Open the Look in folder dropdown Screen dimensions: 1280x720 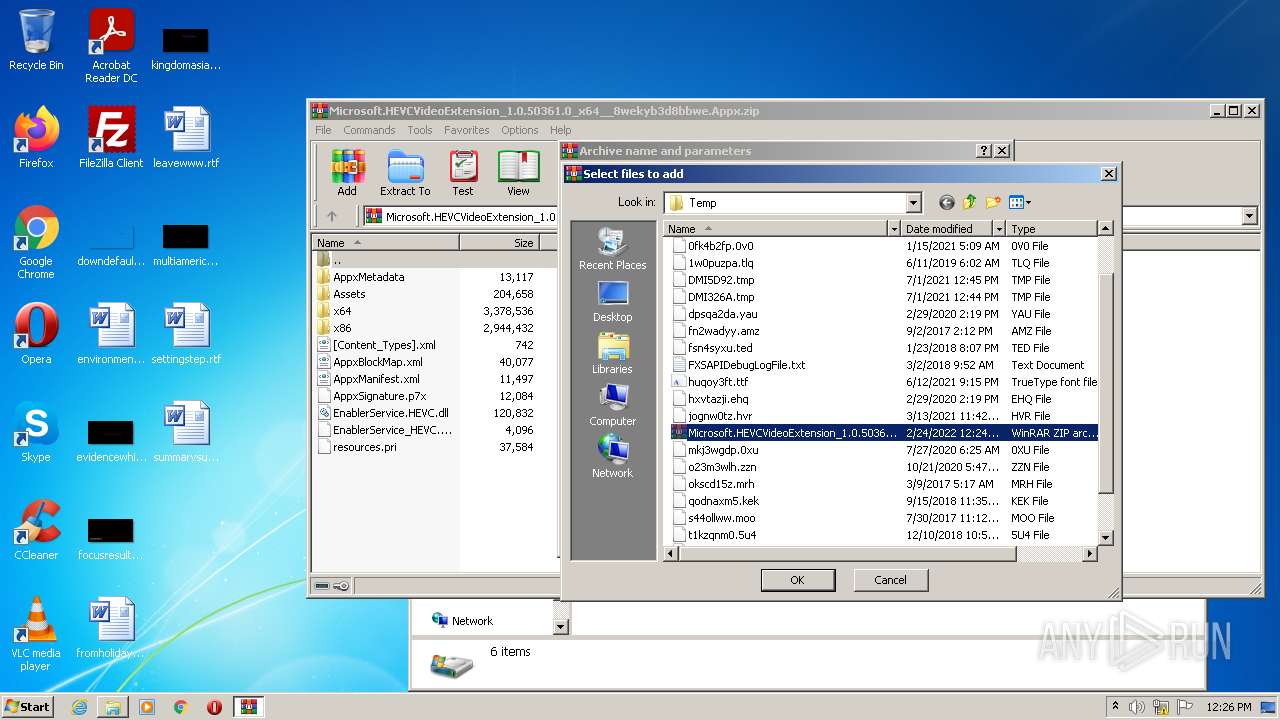[913, 203]
